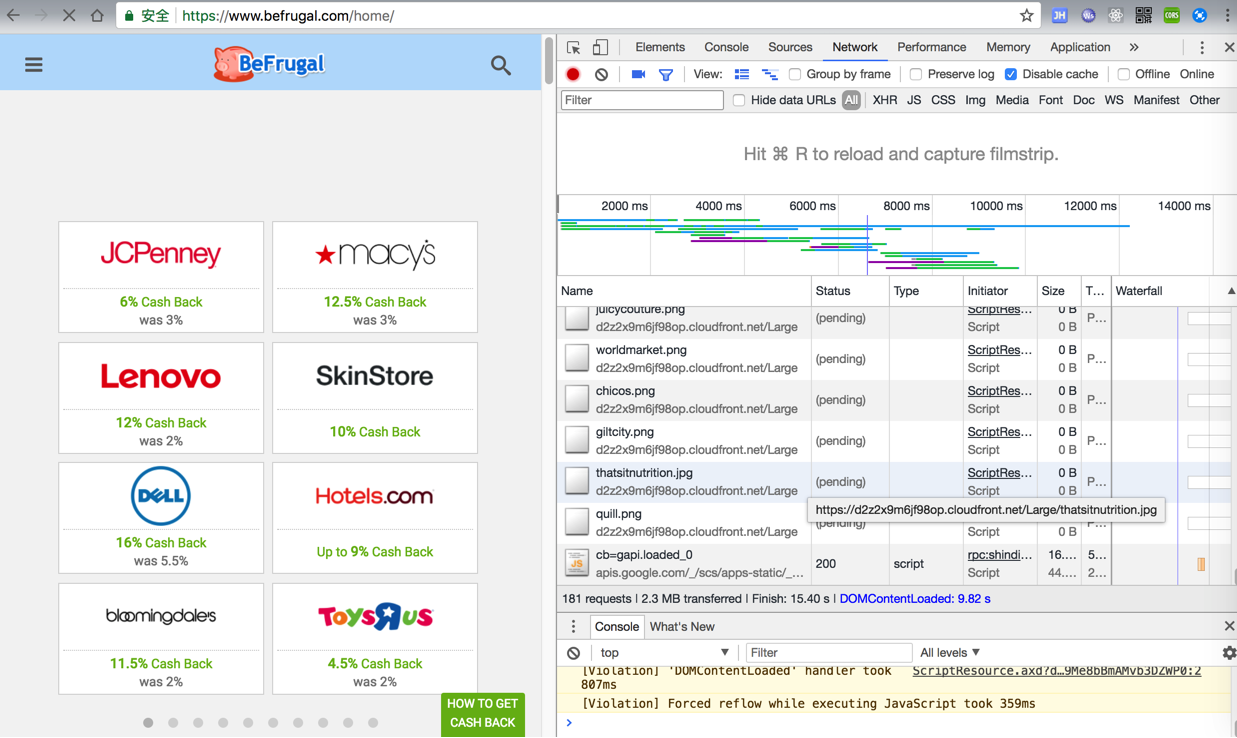
Task: Click the timeline overview at 8000 ms
Action: 906,206
